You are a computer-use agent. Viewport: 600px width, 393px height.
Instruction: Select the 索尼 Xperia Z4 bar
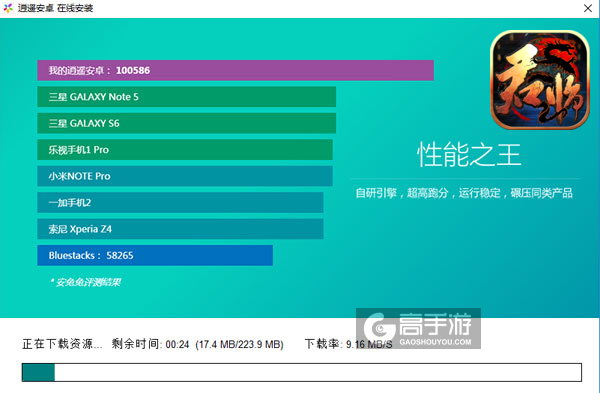point(180,229)
